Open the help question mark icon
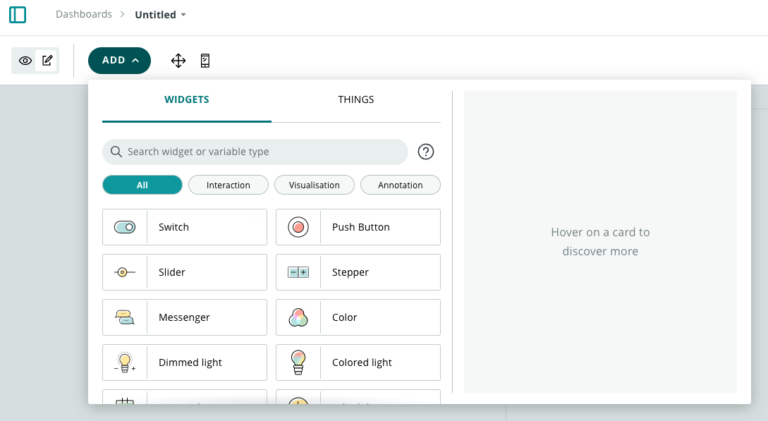The width and height of the screenshot is (768, 421). pyautogui.click(x=426, y=152)
